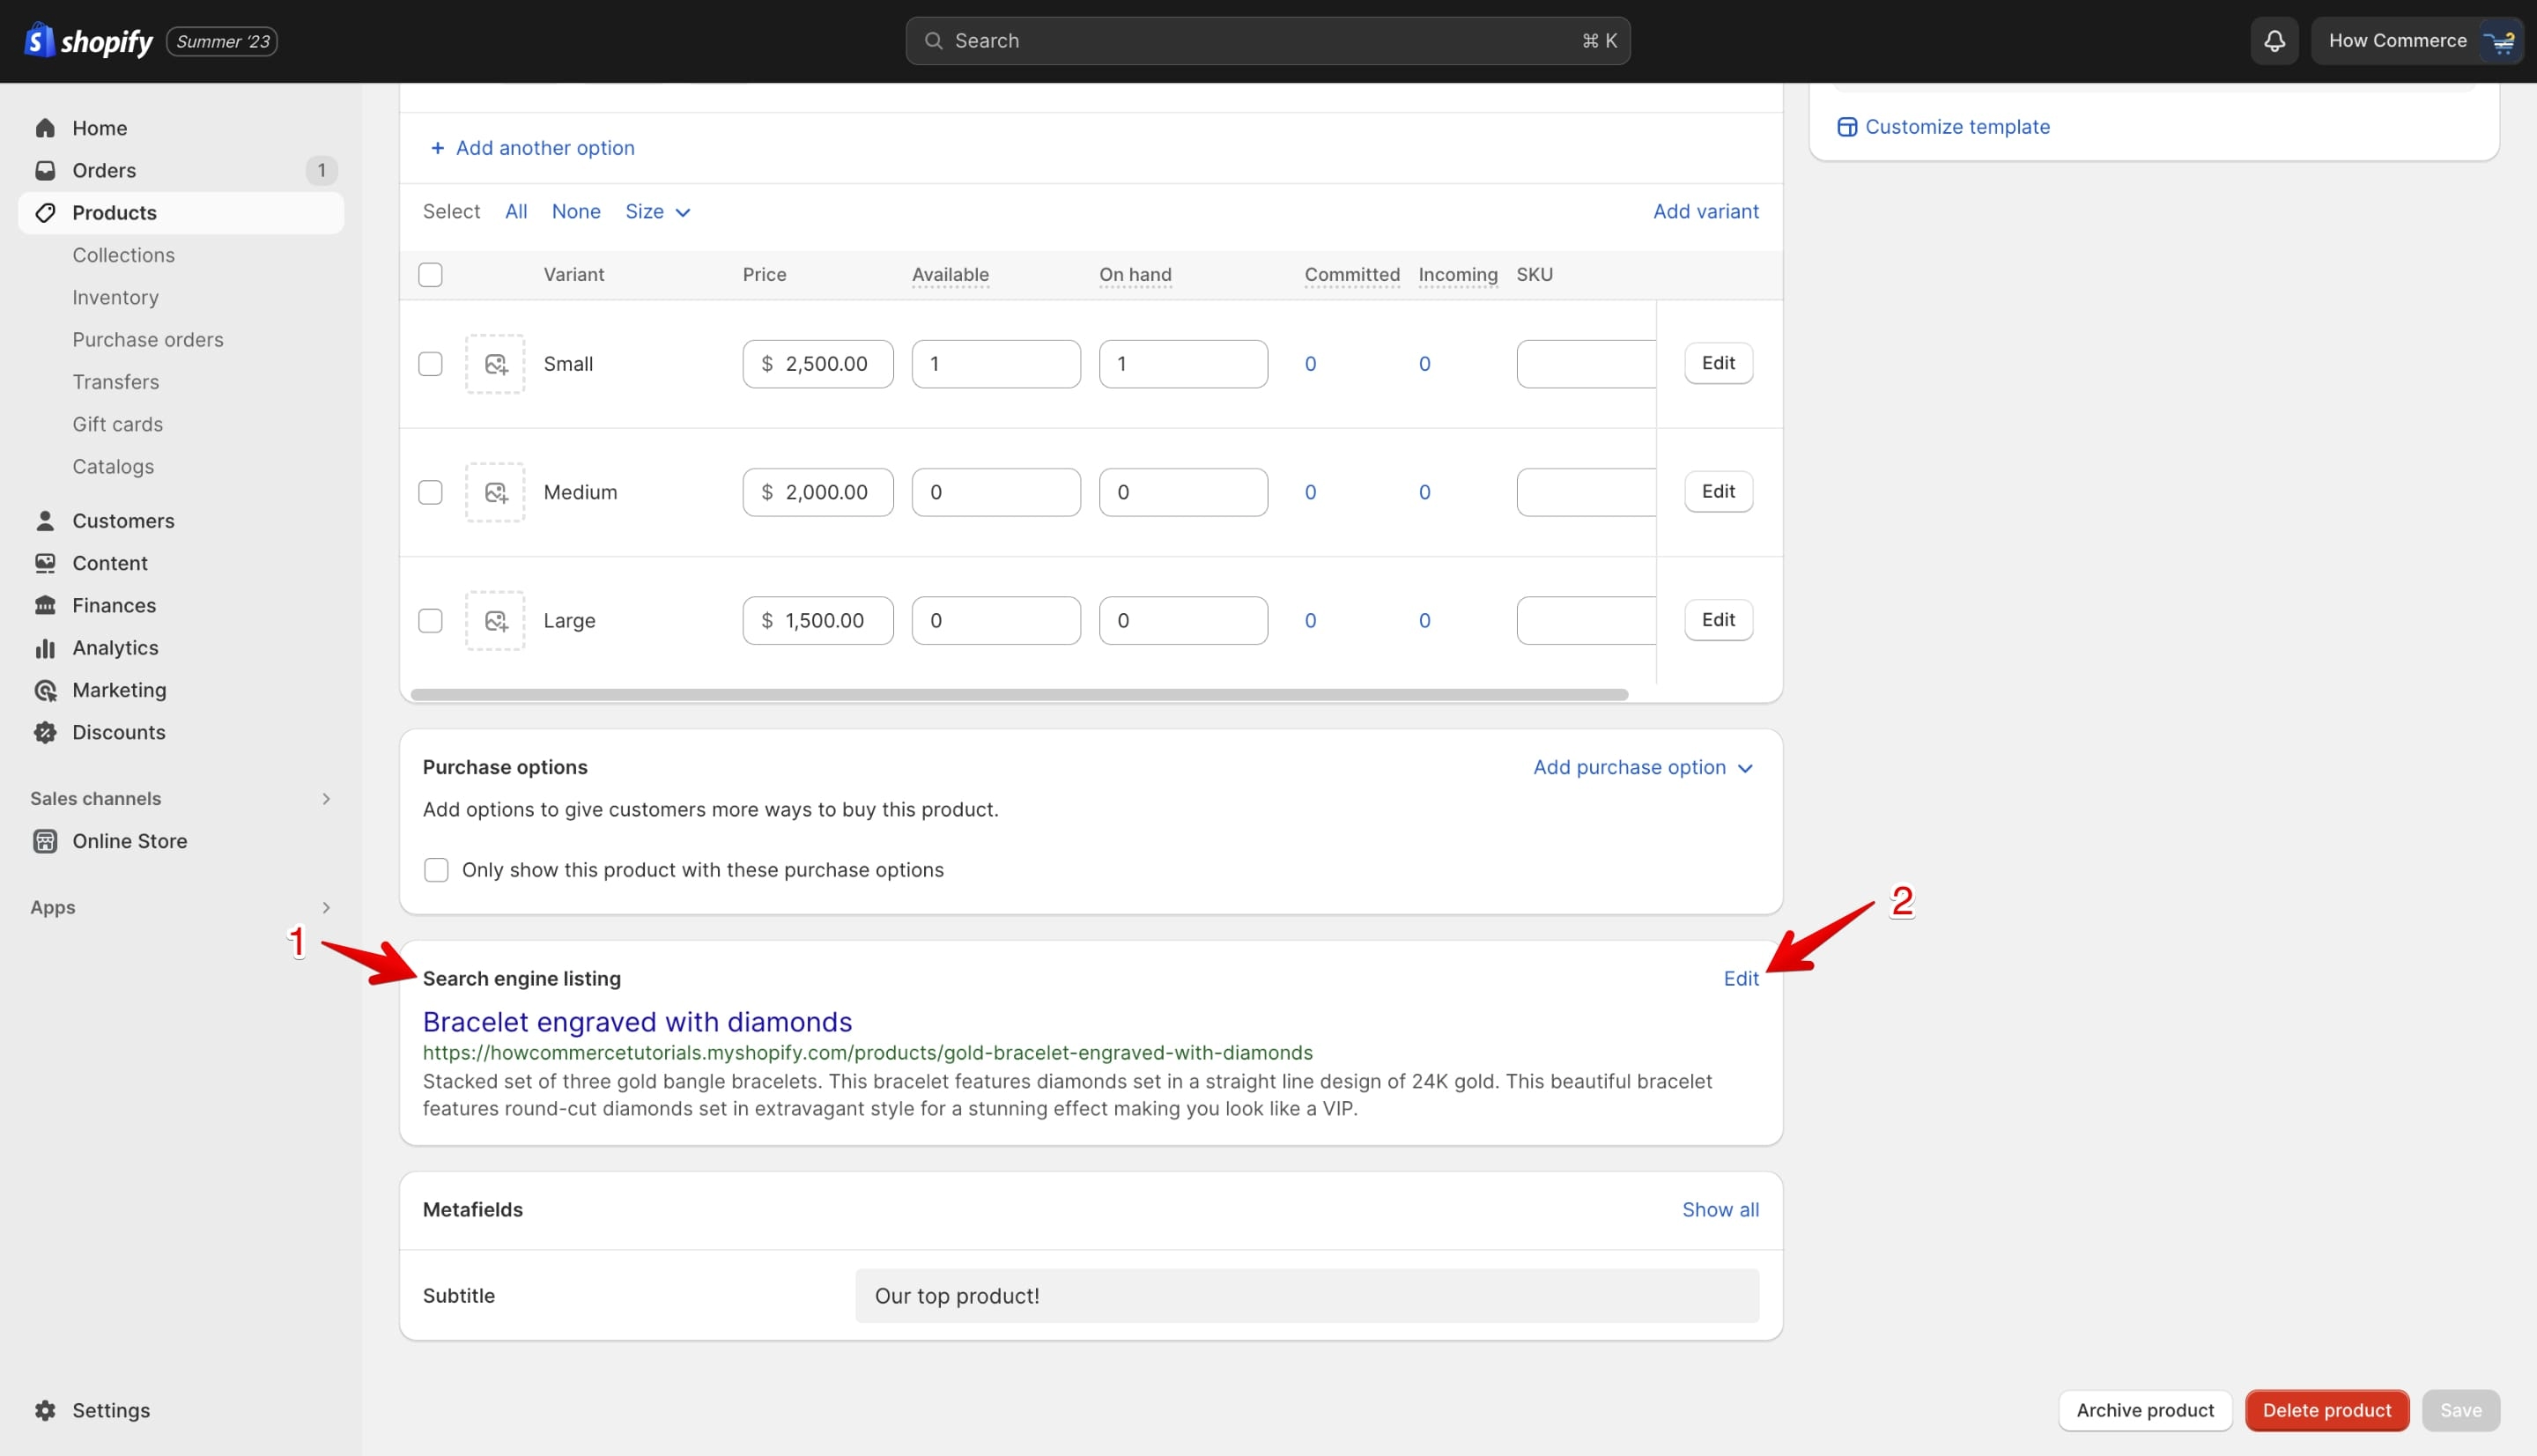The image size is (2537, 1456).
Task: Add image for Small variant
Action: pos(495,364)
